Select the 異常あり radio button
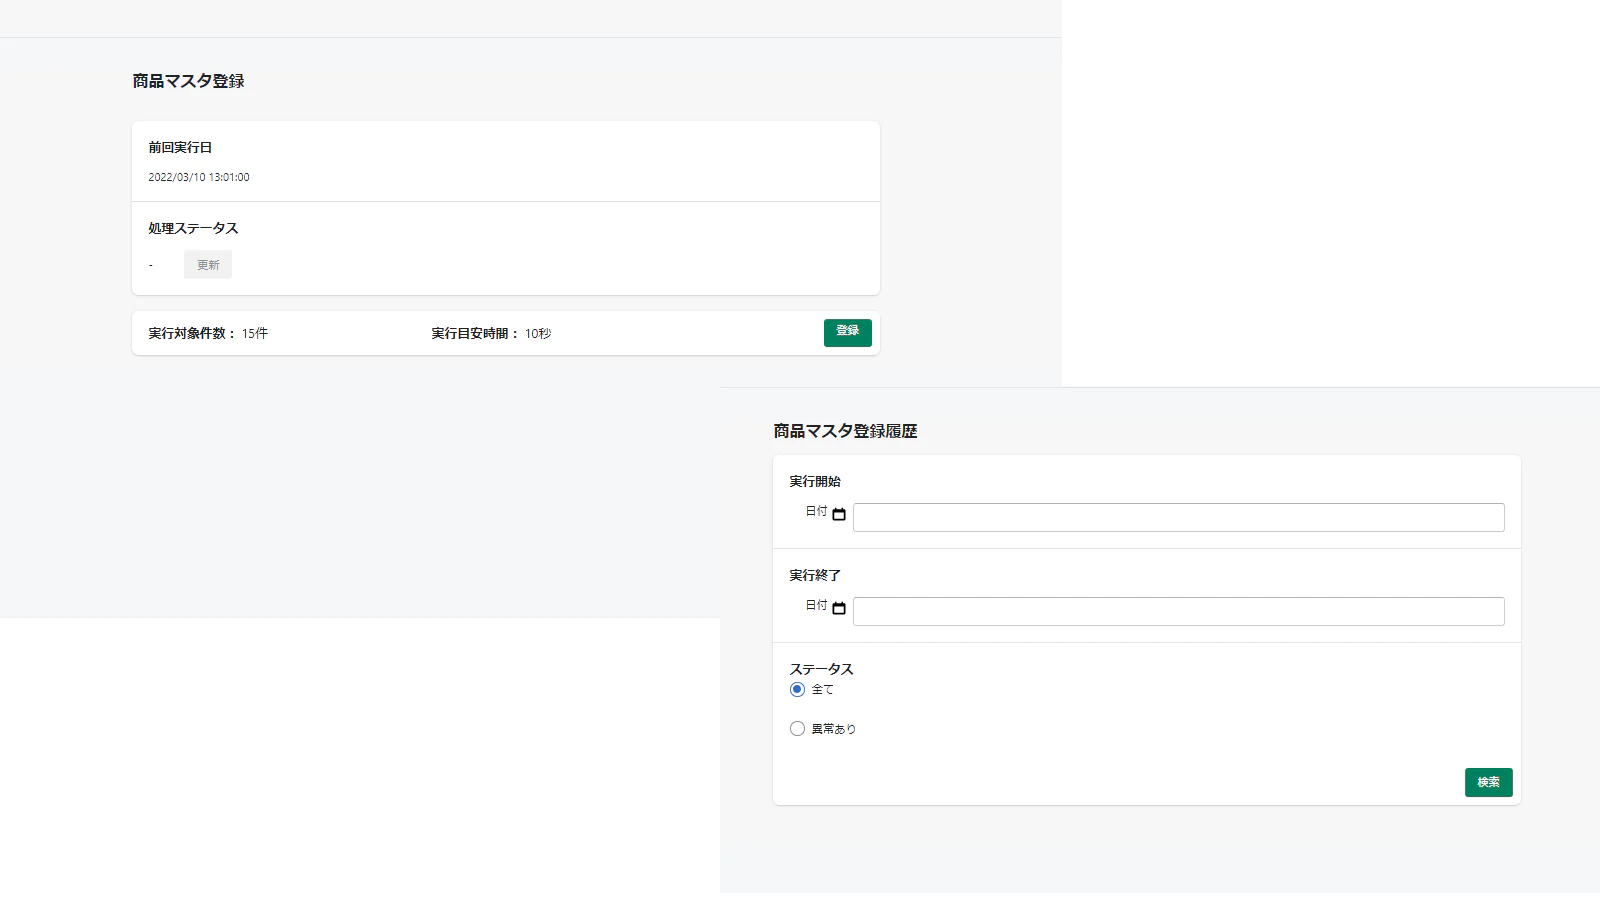This screenshot has width=1600, height=900. point(797,729)
